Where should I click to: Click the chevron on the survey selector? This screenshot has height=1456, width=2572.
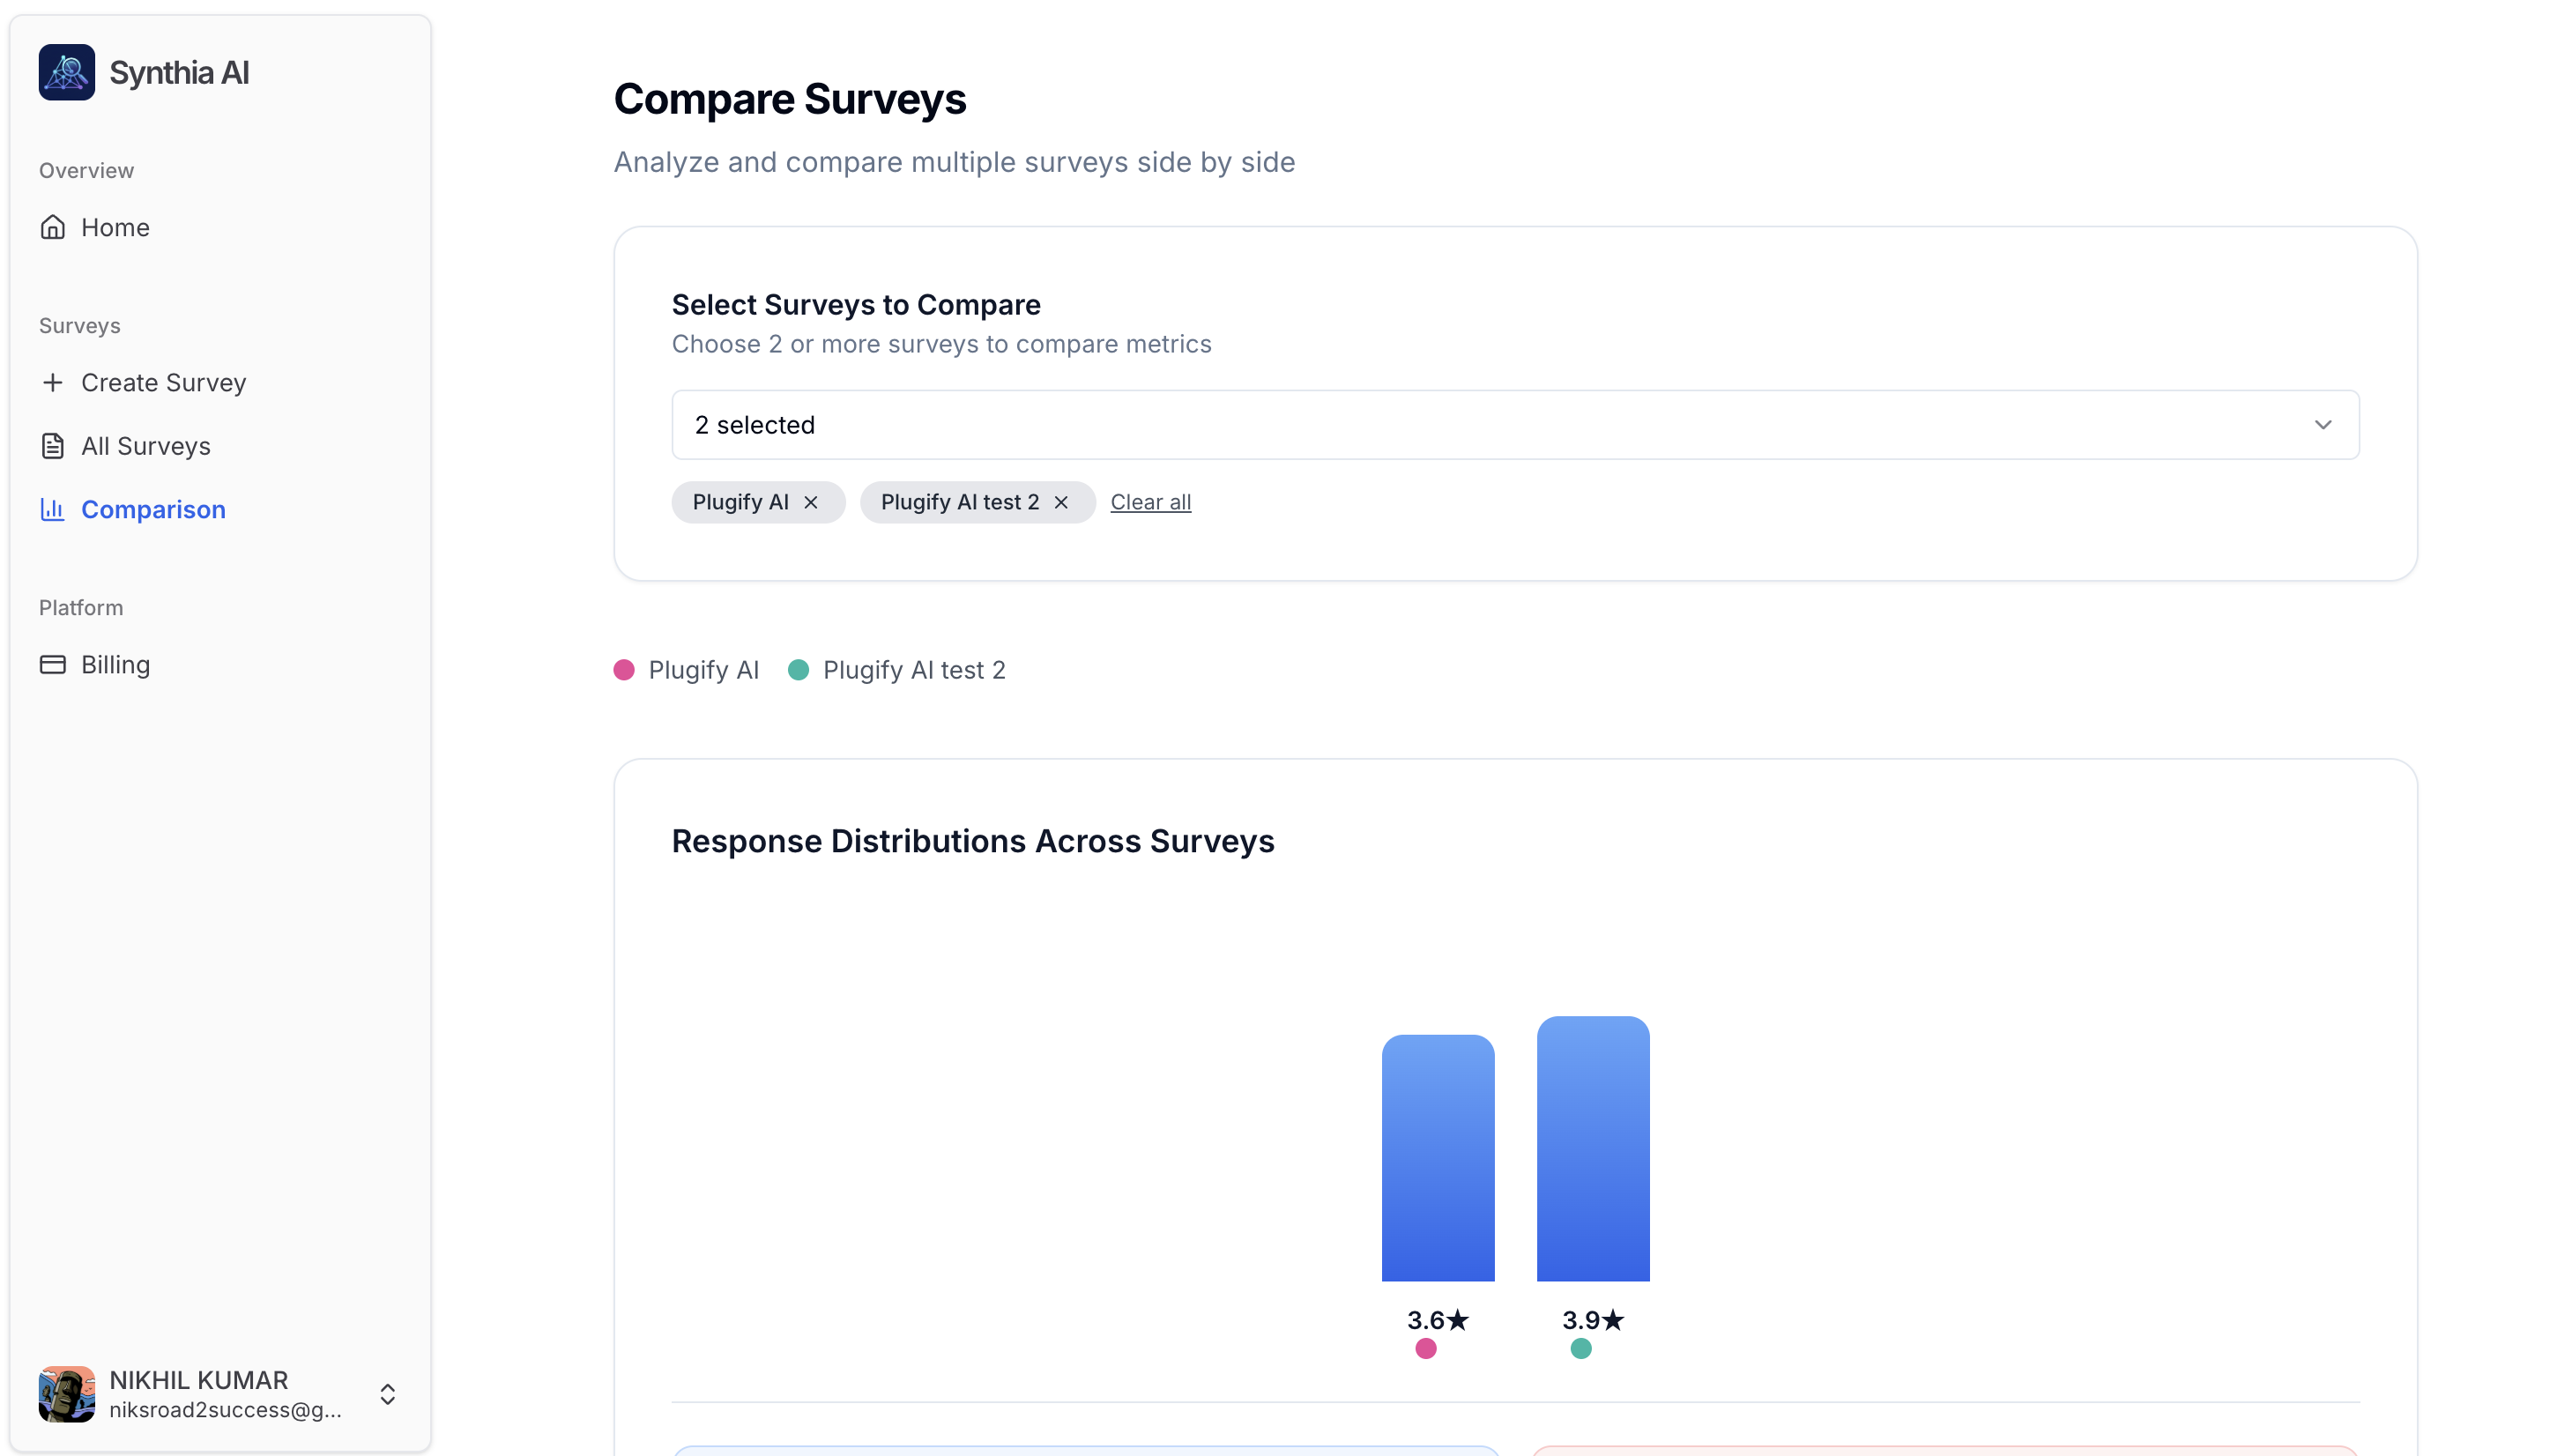(2323, 424)
